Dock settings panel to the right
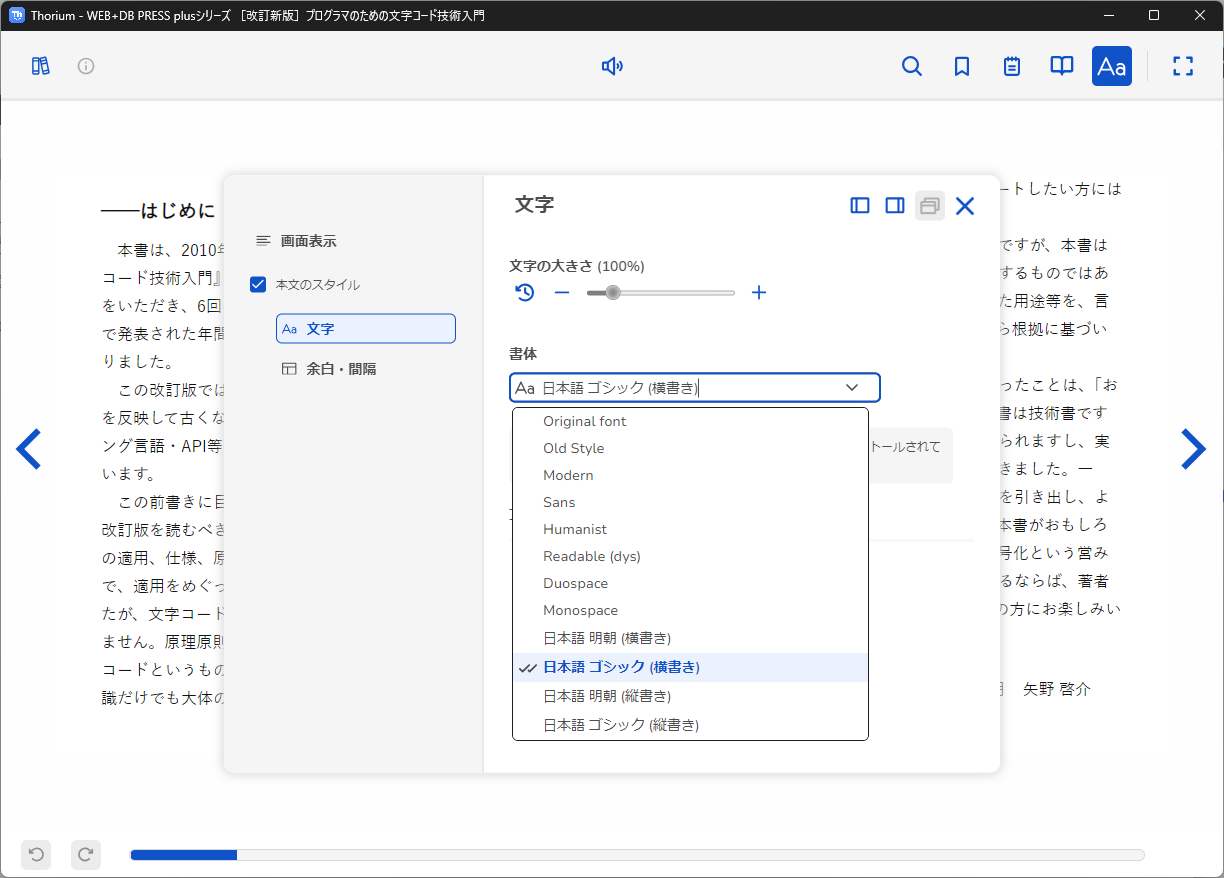 [895, 205]
